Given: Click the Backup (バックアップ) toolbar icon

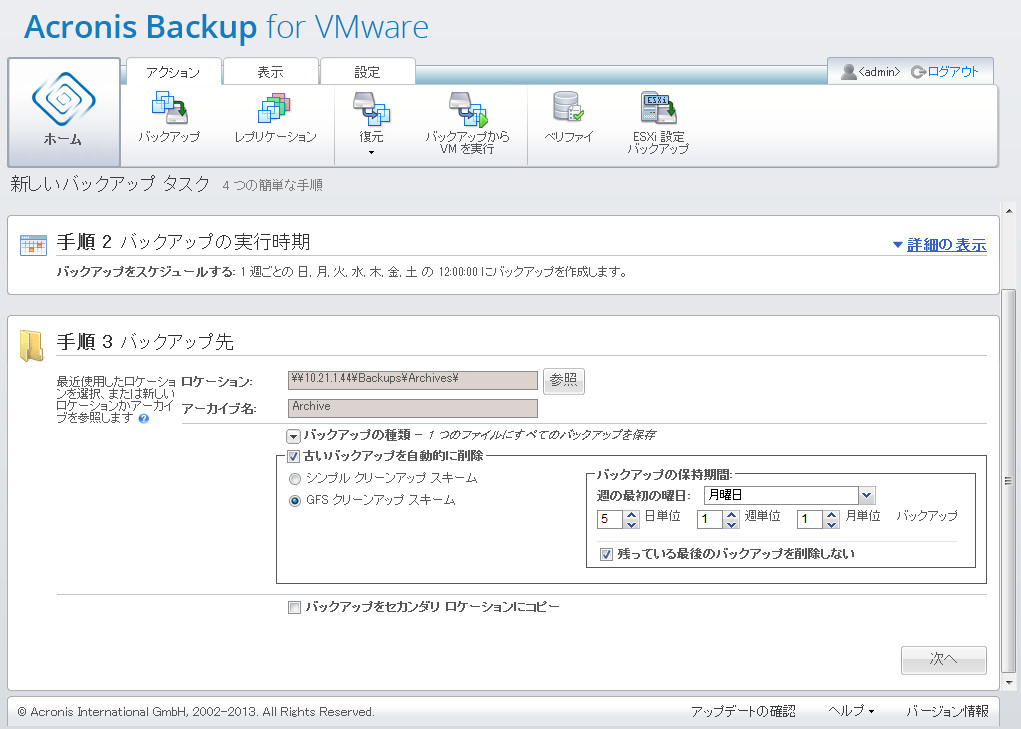Looking at the screenshot, I should (x=169, y=108).
